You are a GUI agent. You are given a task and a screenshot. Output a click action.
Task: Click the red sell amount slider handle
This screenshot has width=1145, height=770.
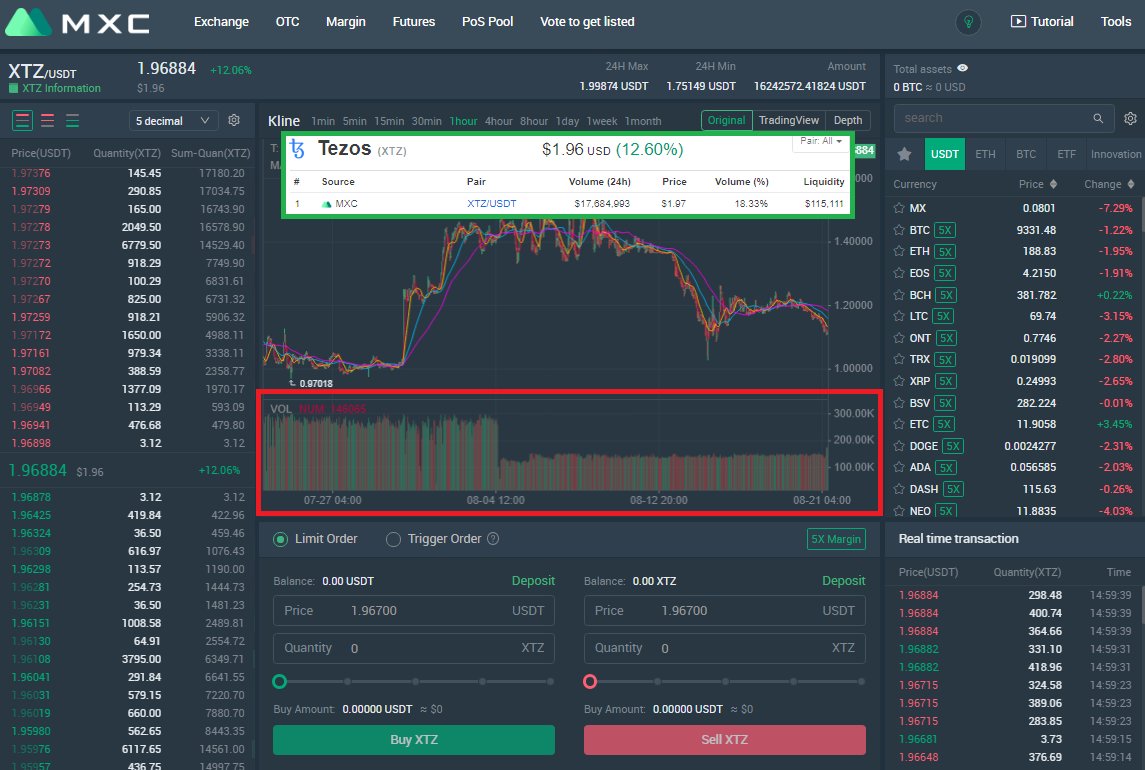[x=590, y=682]
